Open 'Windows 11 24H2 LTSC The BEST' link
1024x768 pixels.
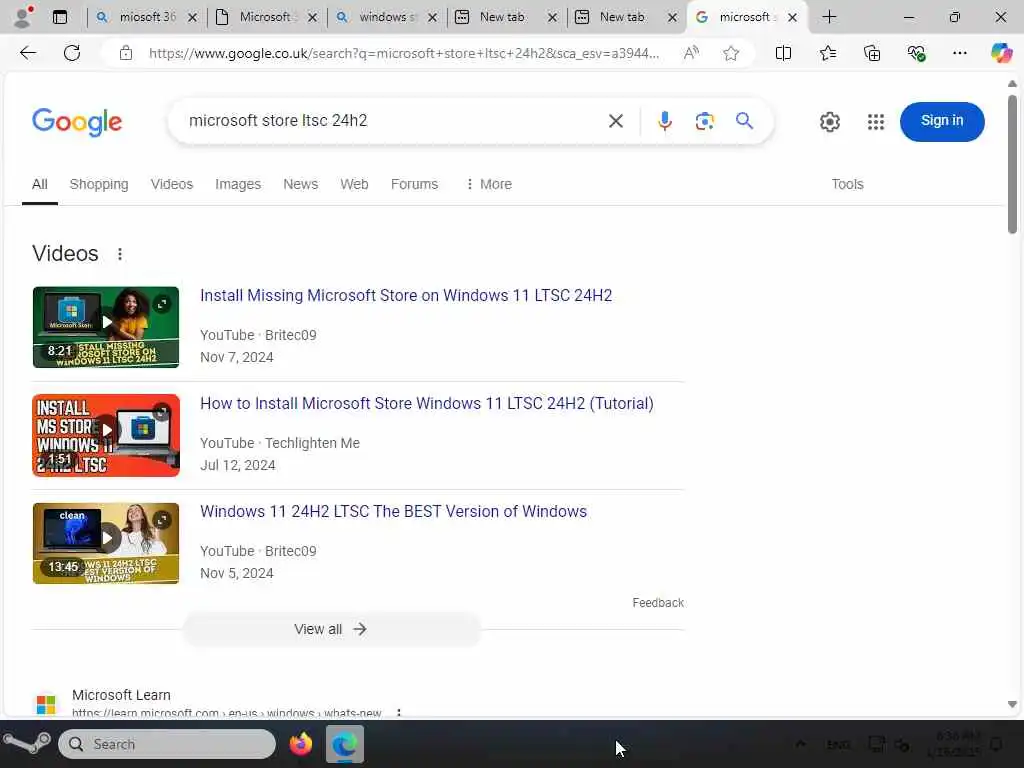coord(393,511)
